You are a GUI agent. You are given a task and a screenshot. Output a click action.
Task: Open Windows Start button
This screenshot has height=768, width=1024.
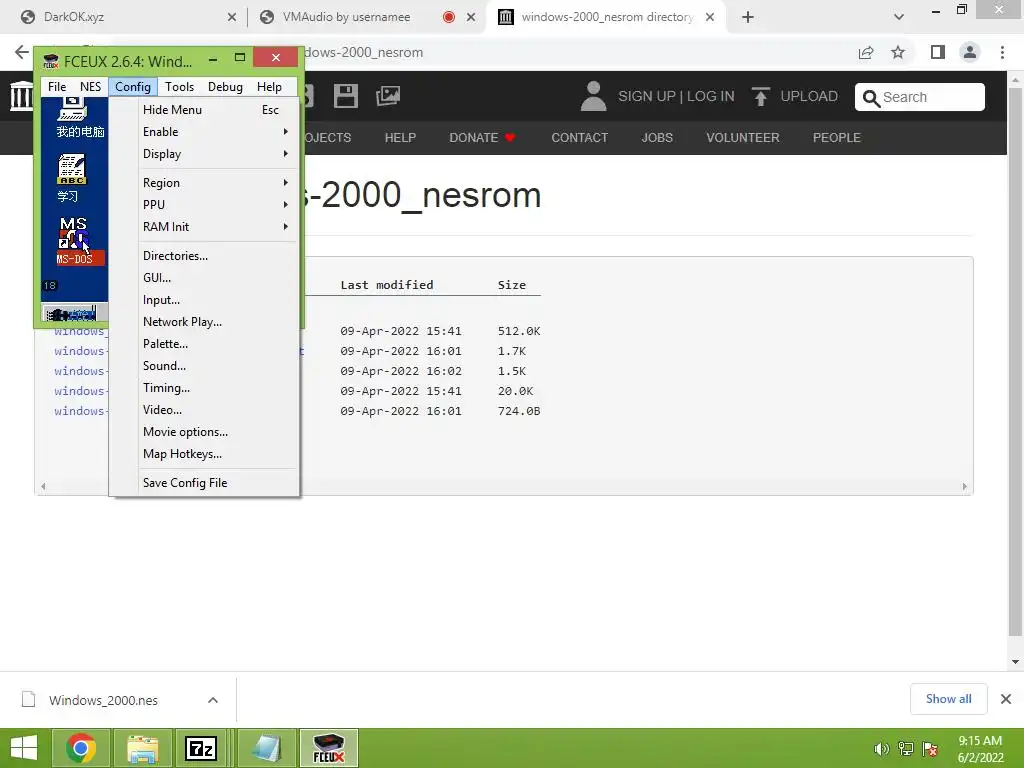(x=24, y=748)
